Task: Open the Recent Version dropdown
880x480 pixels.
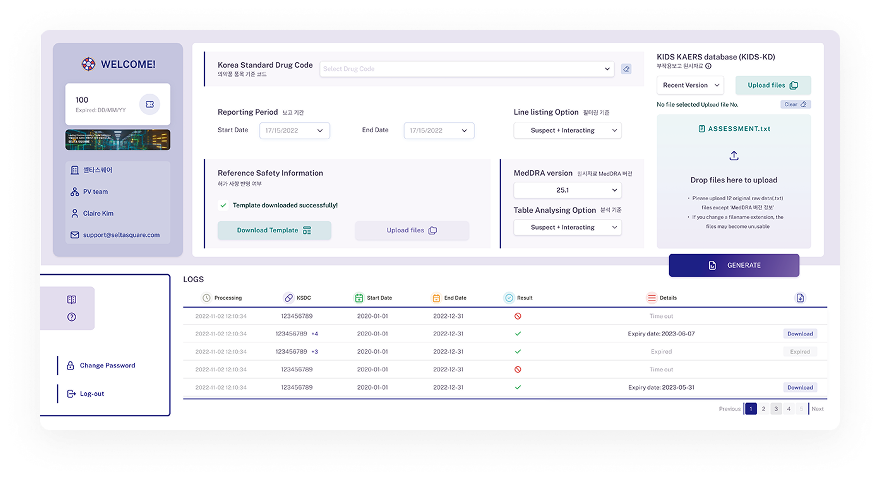Action: click(x=690, y=86)
